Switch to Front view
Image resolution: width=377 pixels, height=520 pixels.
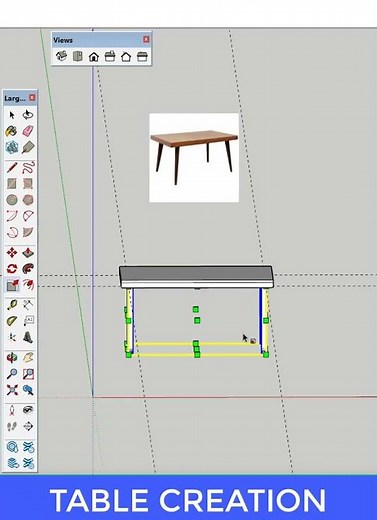[94, 56]
